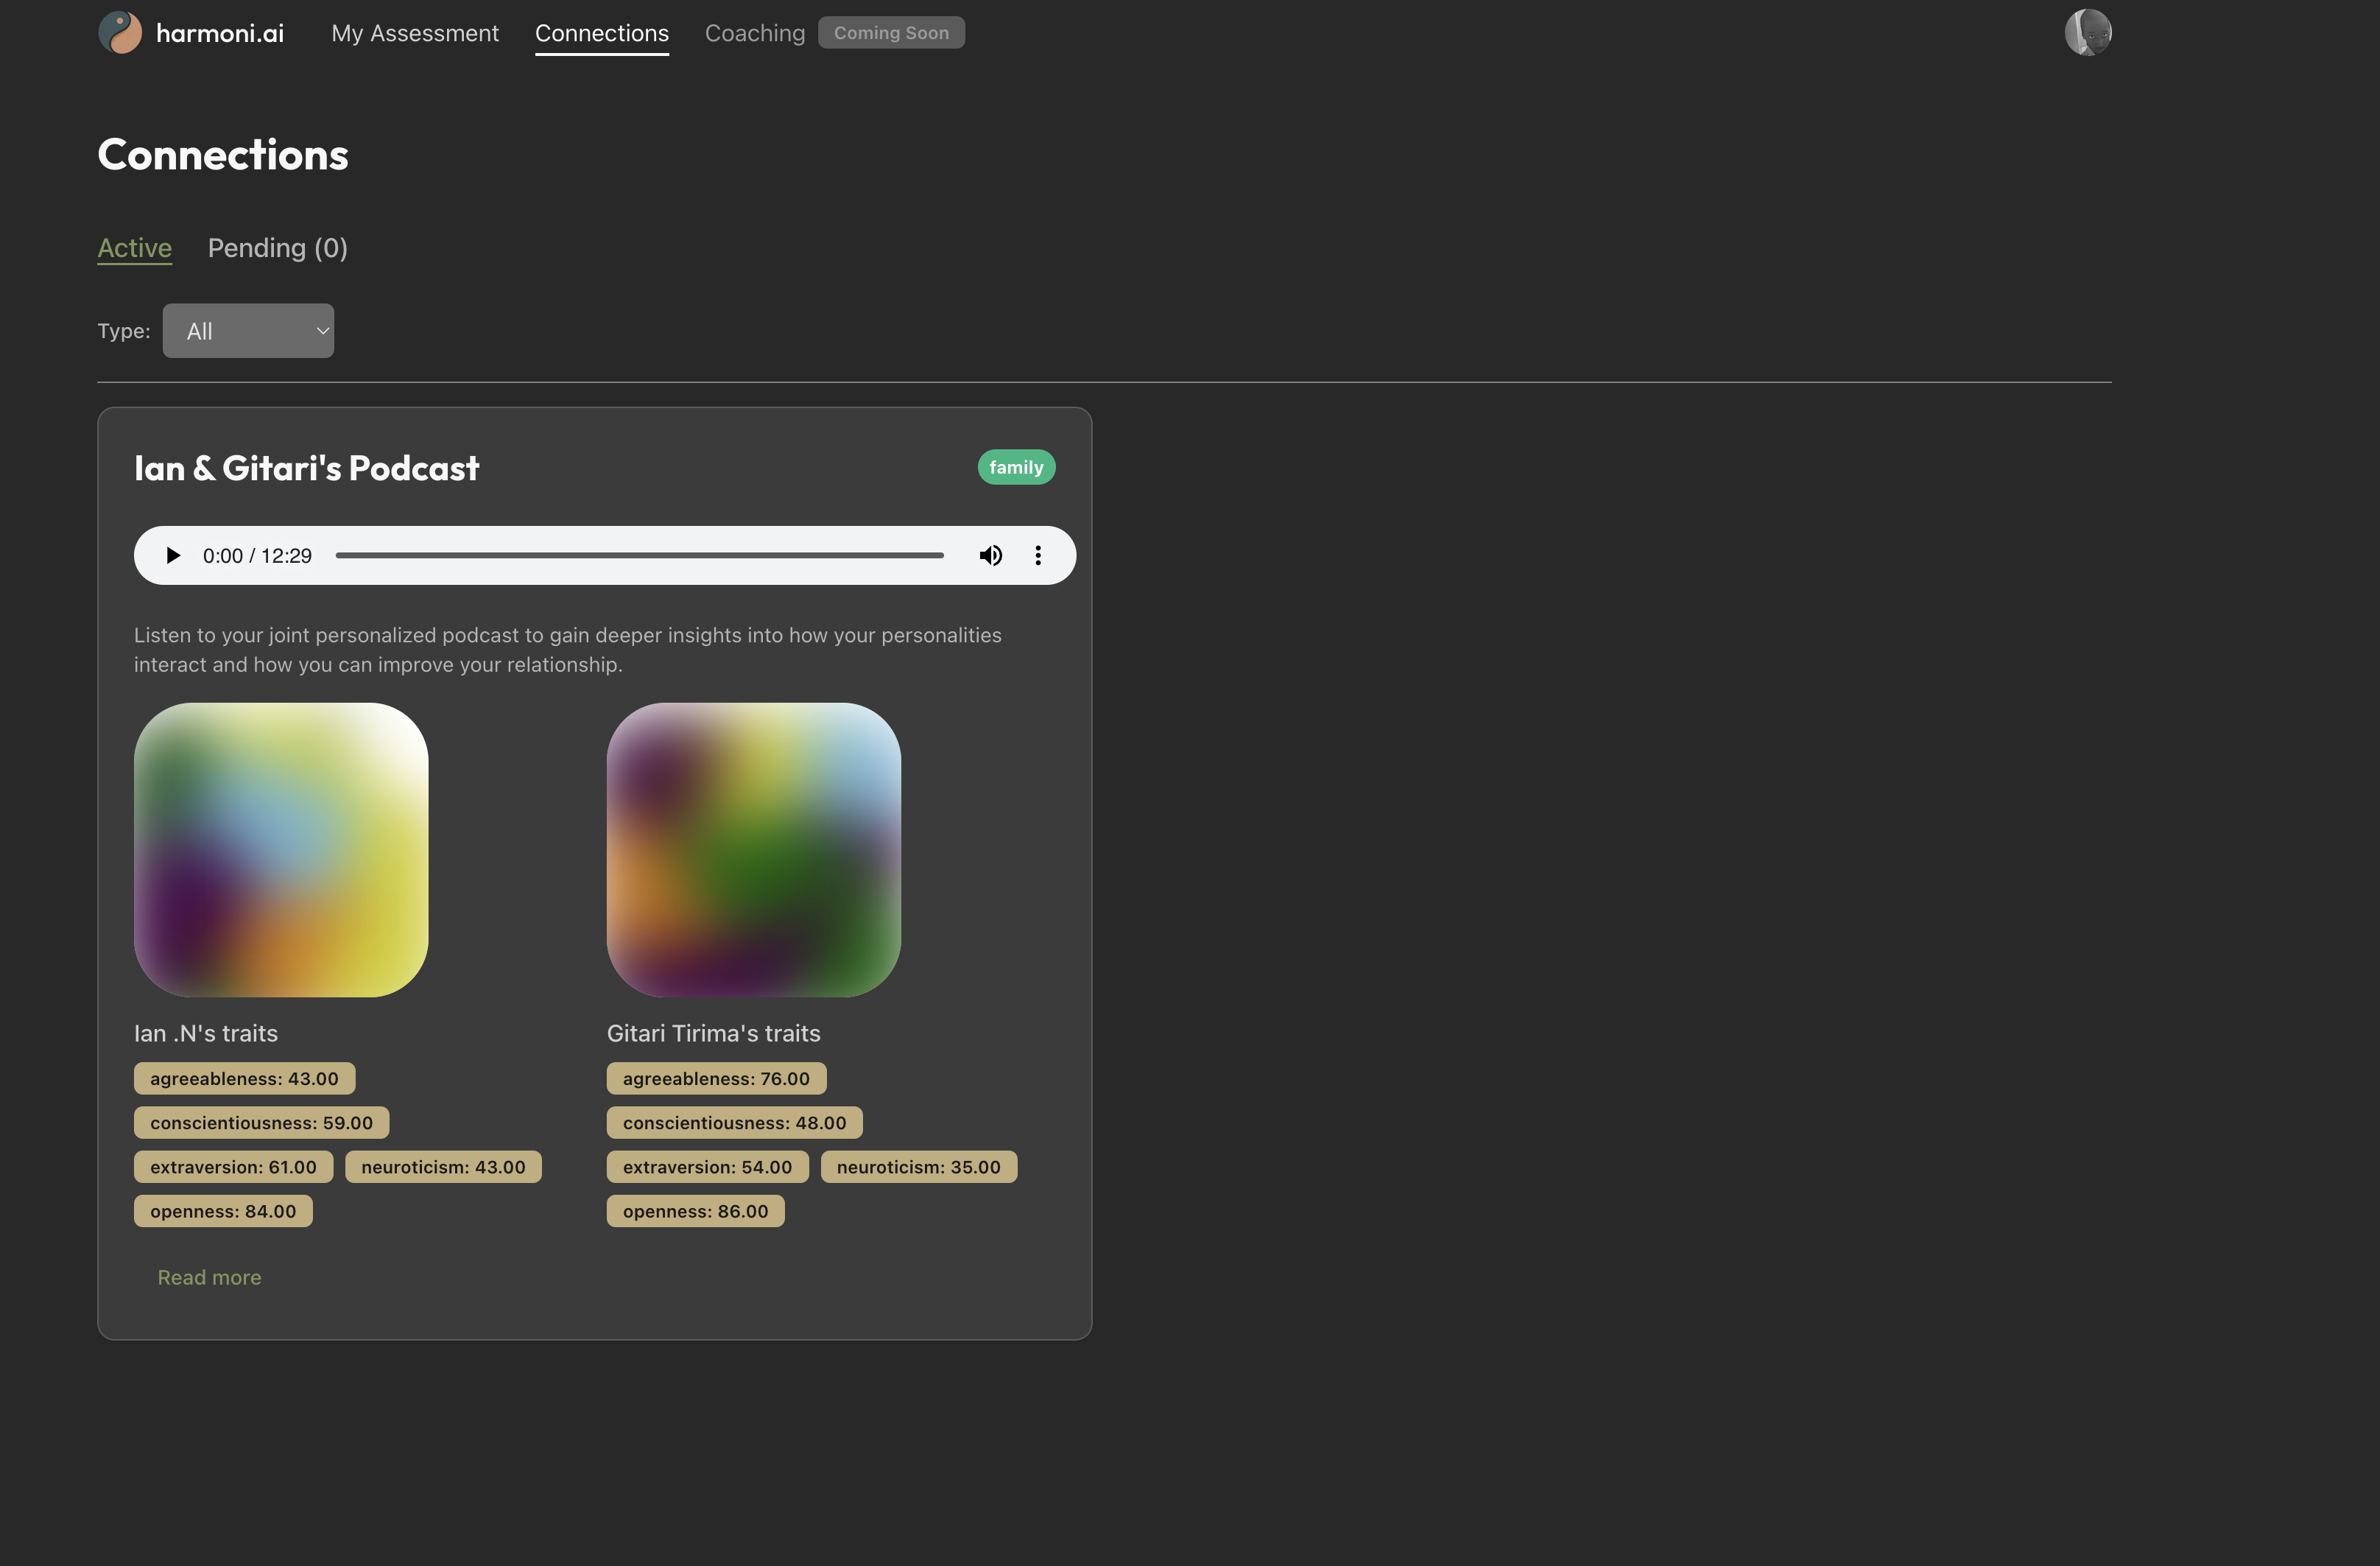
Task: Click the harmoni.ai brand name text
Action: pyautogui.click(x=220, y=33)
